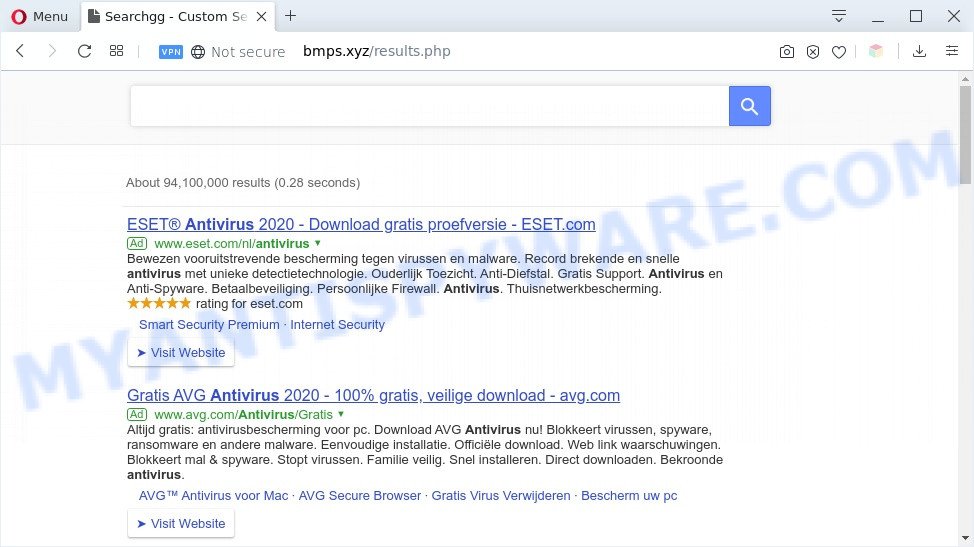974x547 pixels.
Task: Close the Searchgg tab
Action: click(x=262, y=17)
